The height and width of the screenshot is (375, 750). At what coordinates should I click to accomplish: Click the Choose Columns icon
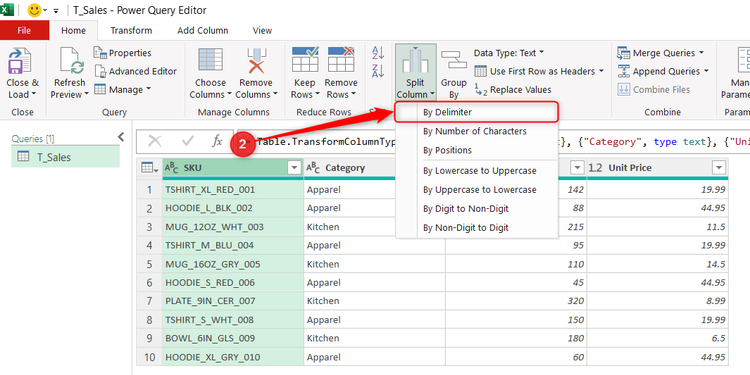pyautogui.click(x=210, y=60)
